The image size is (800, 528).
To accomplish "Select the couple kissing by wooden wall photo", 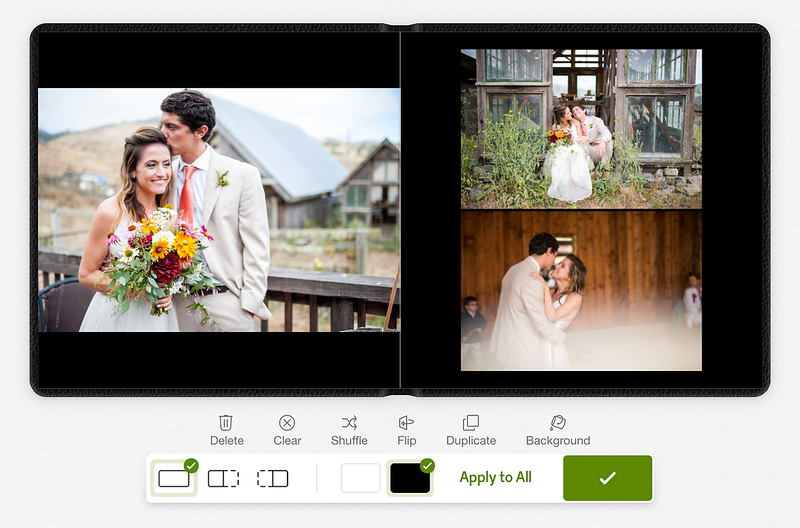I will [x=581, y=291].
